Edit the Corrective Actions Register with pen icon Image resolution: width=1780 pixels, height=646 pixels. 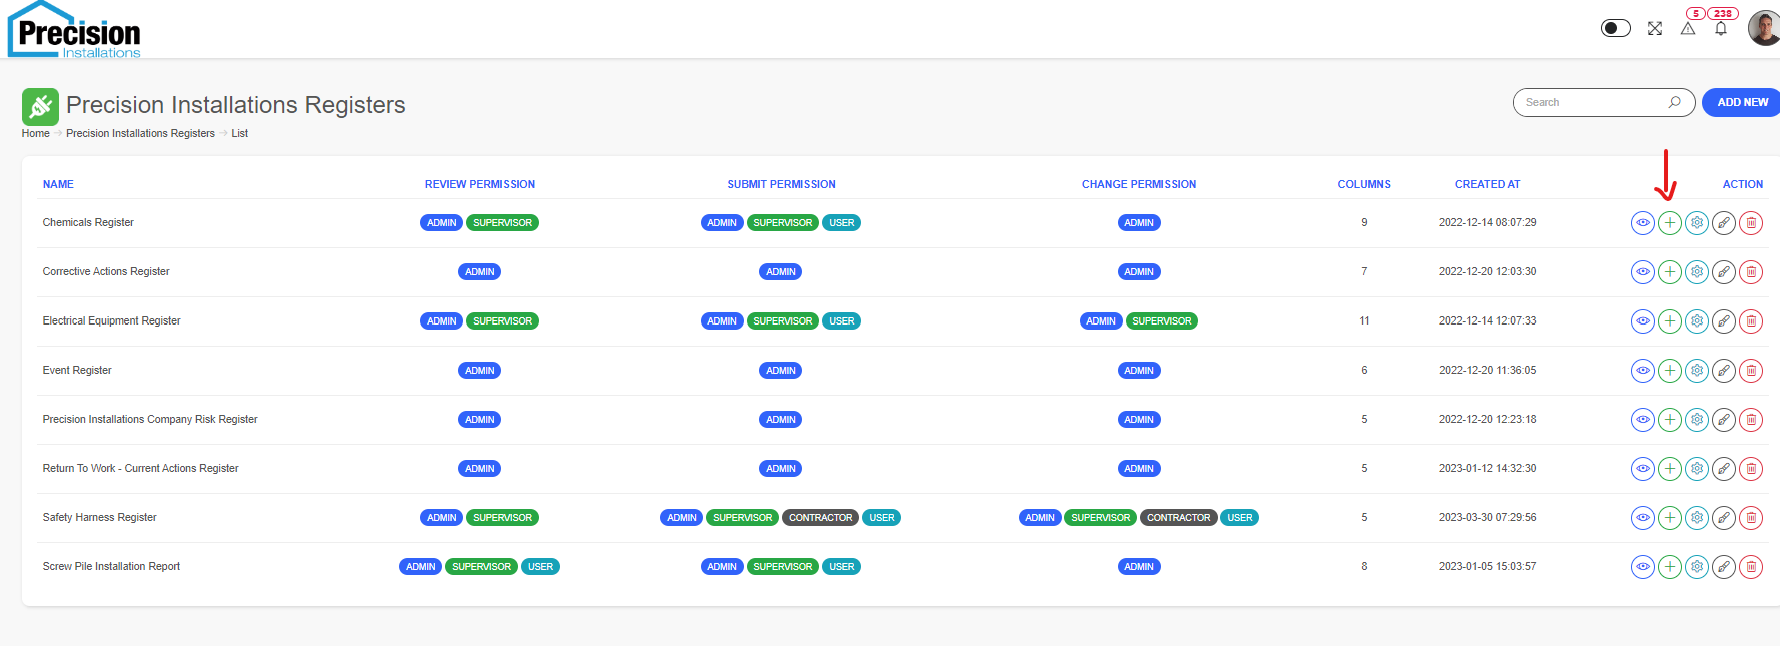coord(1723,272)
